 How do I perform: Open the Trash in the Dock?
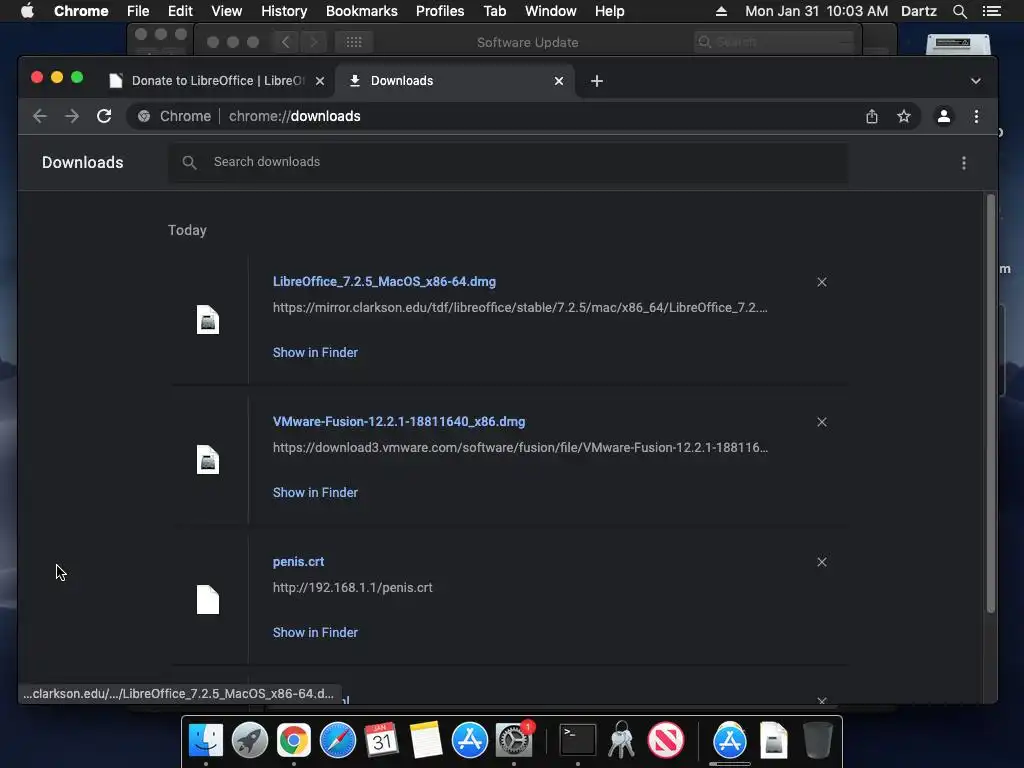coord(817,740)
